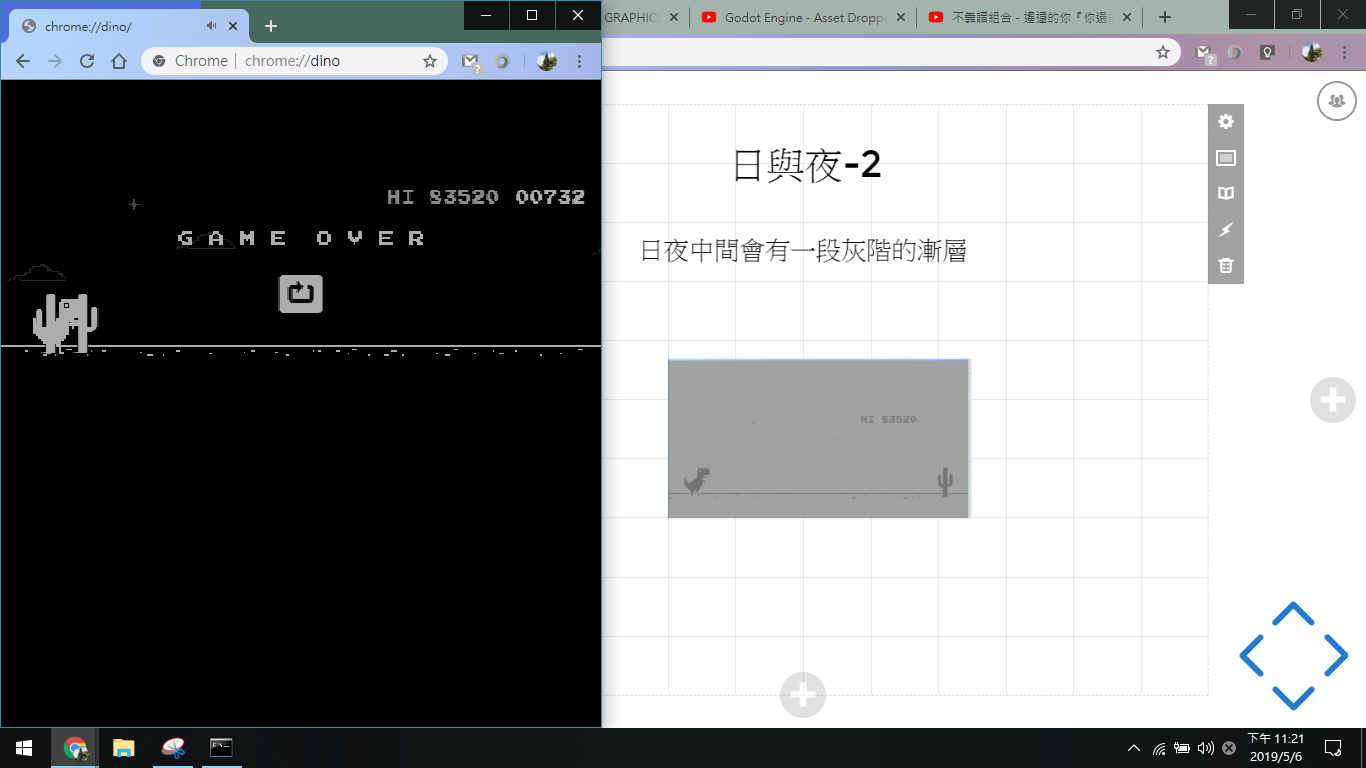1366x768 pixels.
Task: Show hidden system tray icons
Action: (x=1134, y=748)
